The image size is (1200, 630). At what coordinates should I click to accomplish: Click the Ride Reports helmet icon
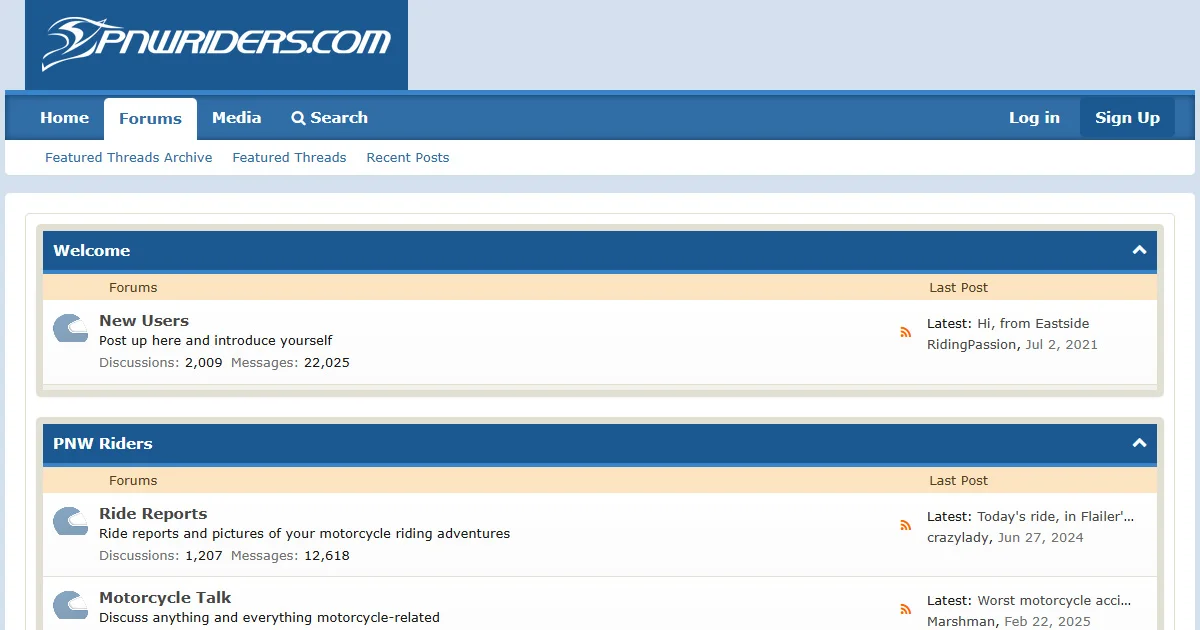click(x=70, y=522)
